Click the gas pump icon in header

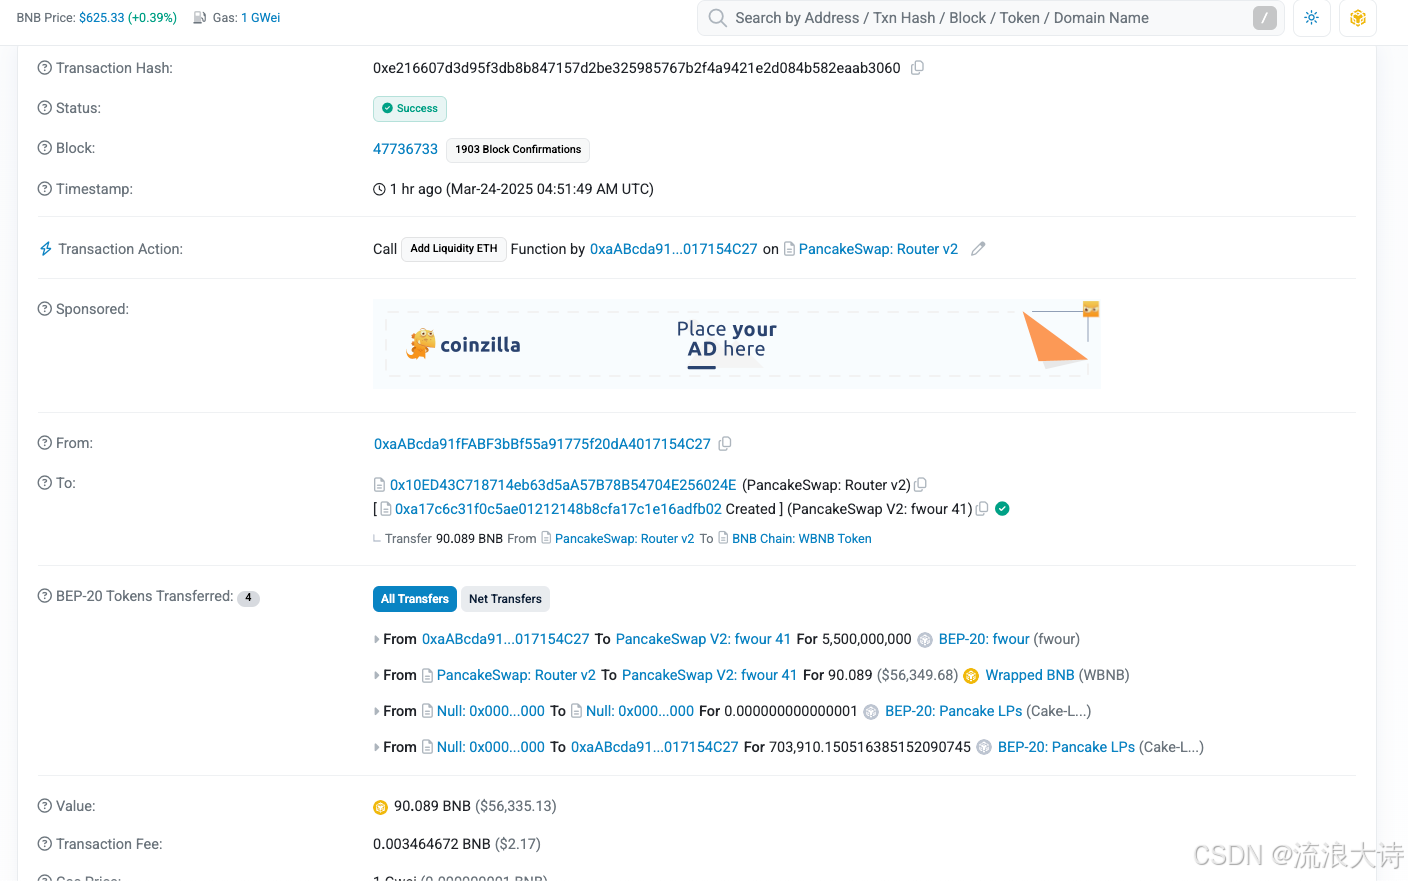200,18
